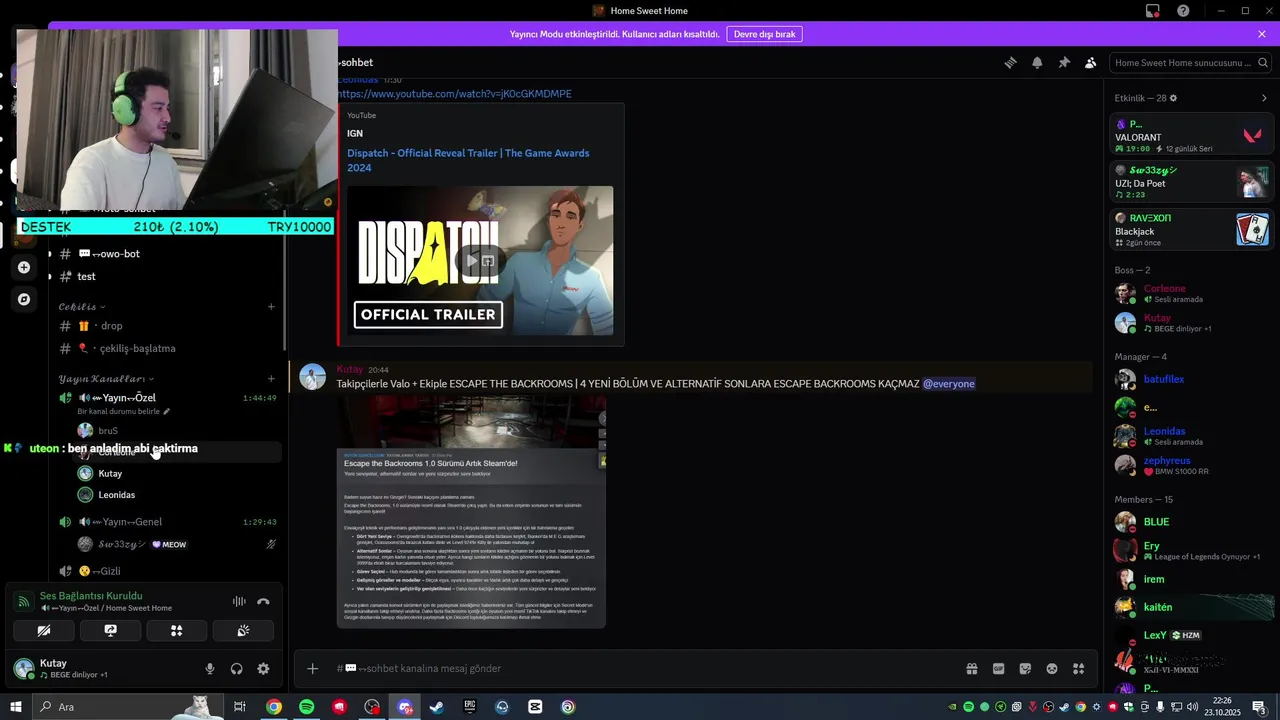Dismiss the Yayıncı Modu purple banner

[x=1262, y=34]
